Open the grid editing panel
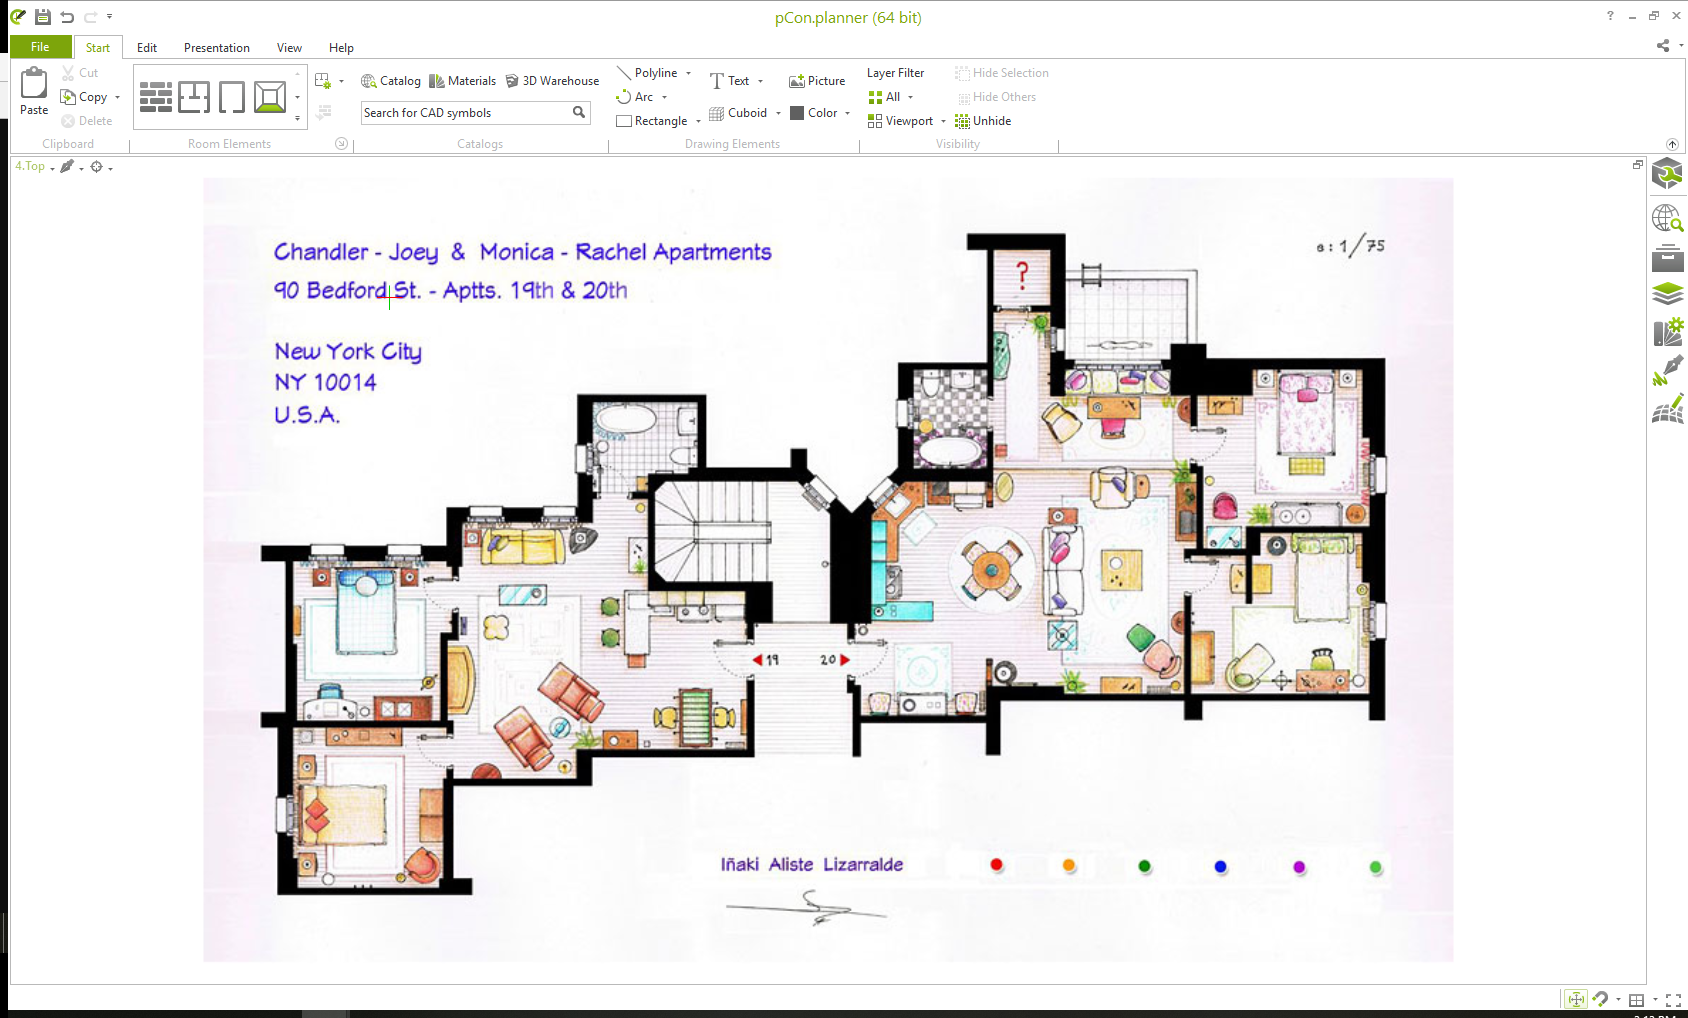The width and height of the screenshot is (1688, 1018). 1667,408
